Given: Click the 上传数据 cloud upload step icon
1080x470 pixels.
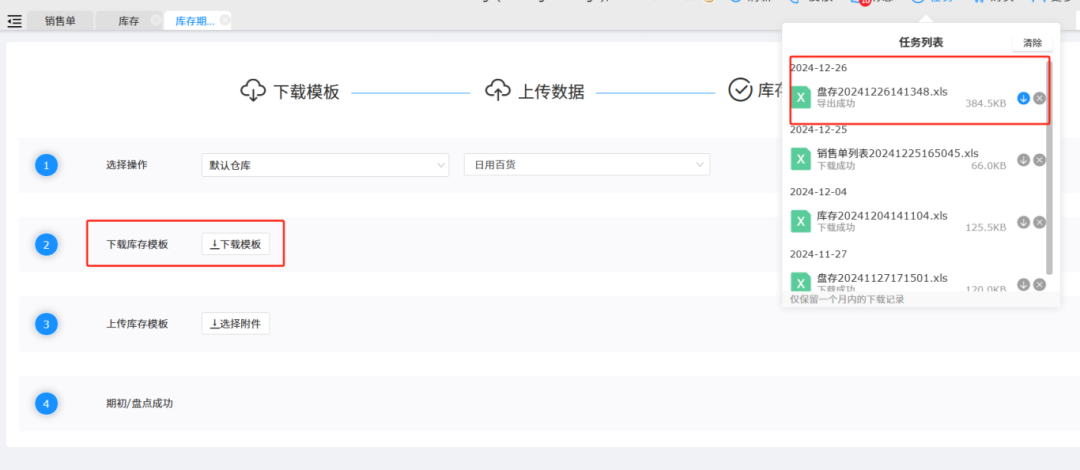Looking at the screenshot, I should click(x=498, y=90).
